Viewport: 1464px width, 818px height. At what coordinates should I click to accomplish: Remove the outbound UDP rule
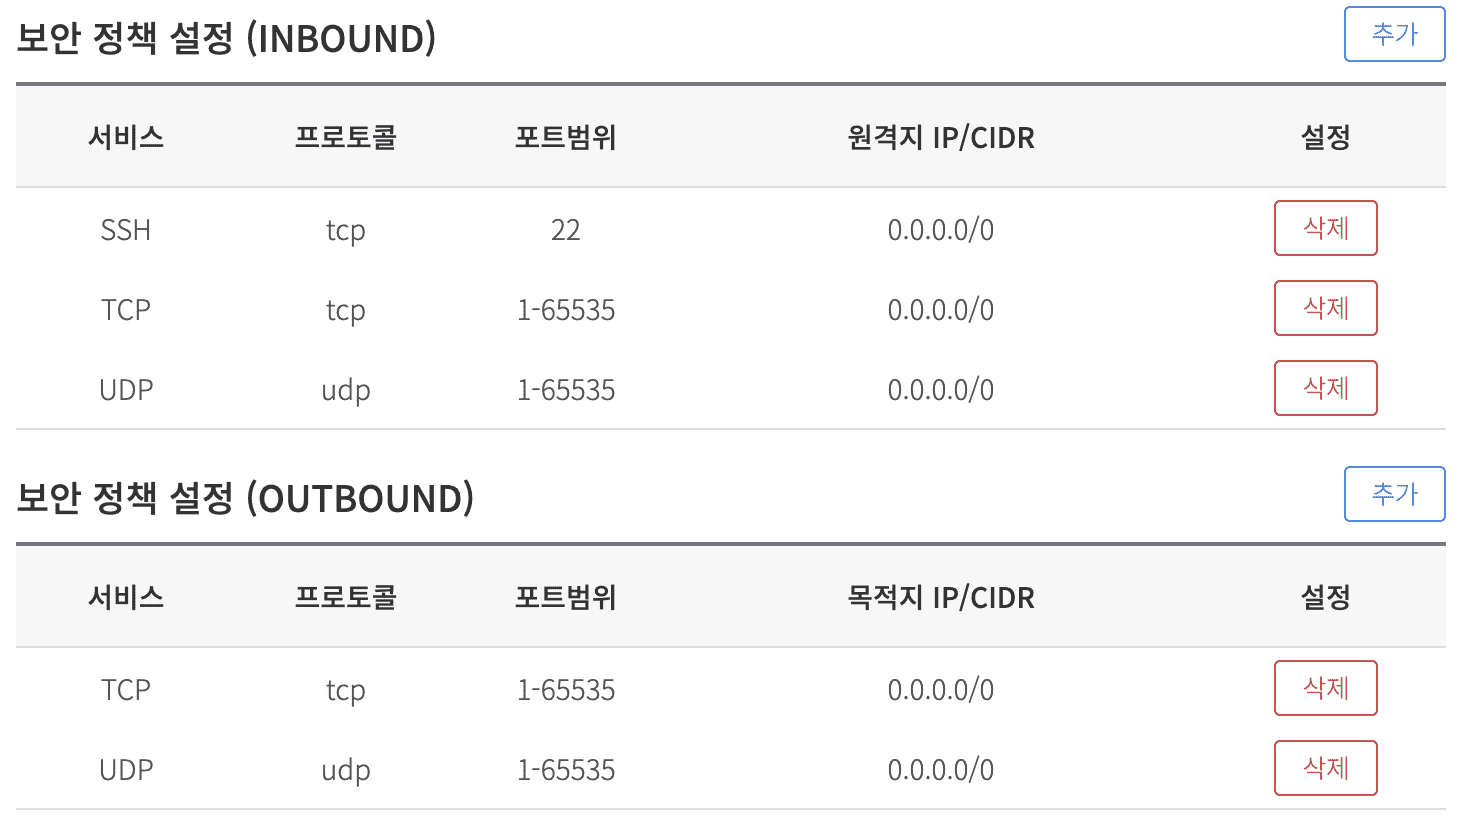[x=1326, y=768]
